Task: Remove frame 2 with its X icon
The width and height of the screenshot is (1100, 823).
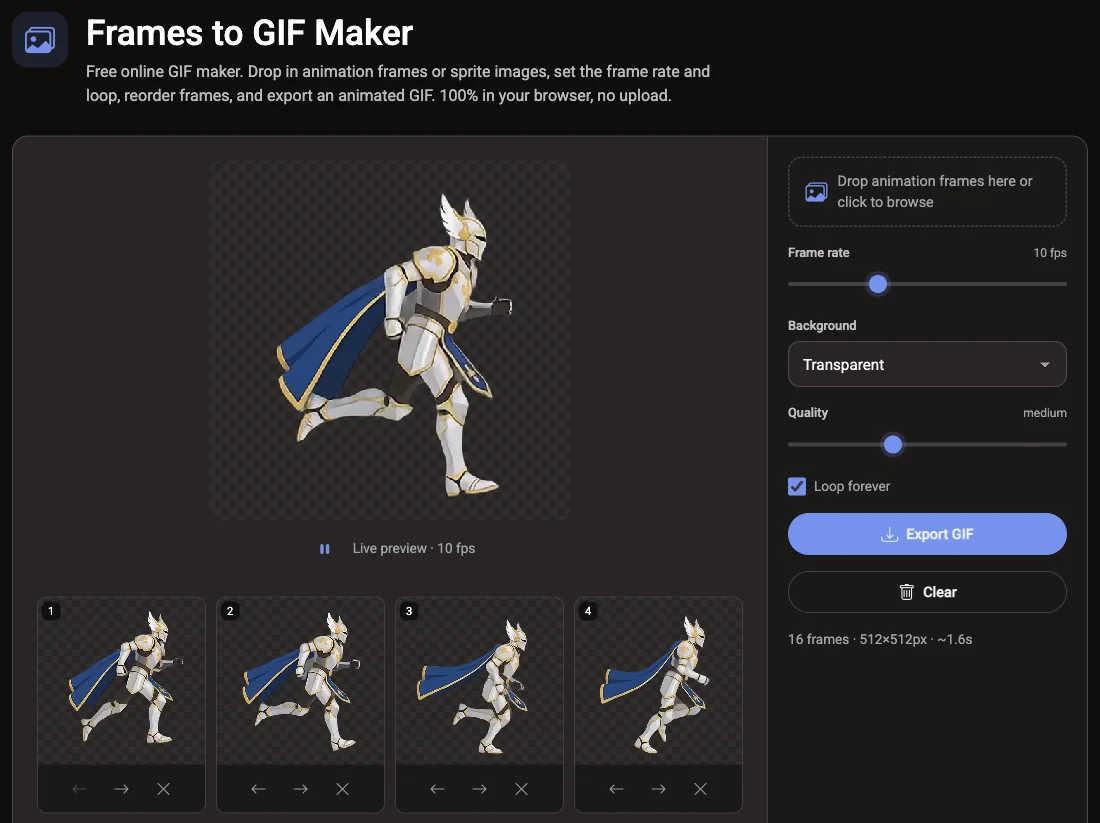Action: pos(342,789)
